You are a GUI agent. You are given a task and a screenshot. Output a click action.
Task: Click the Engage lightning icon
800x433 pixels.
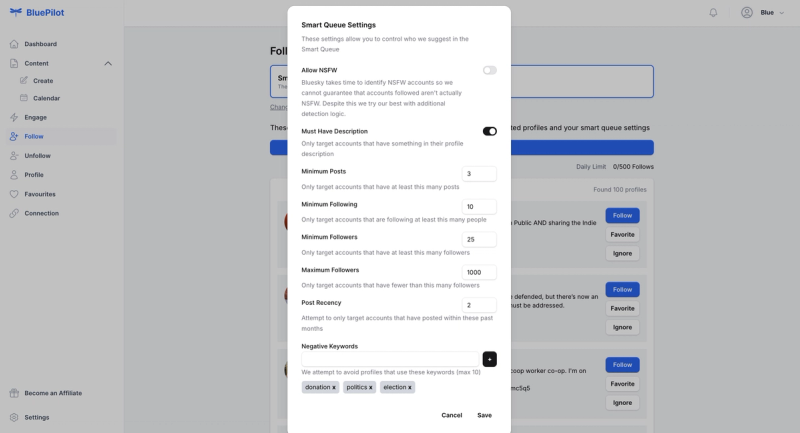(x=14, y=117)
